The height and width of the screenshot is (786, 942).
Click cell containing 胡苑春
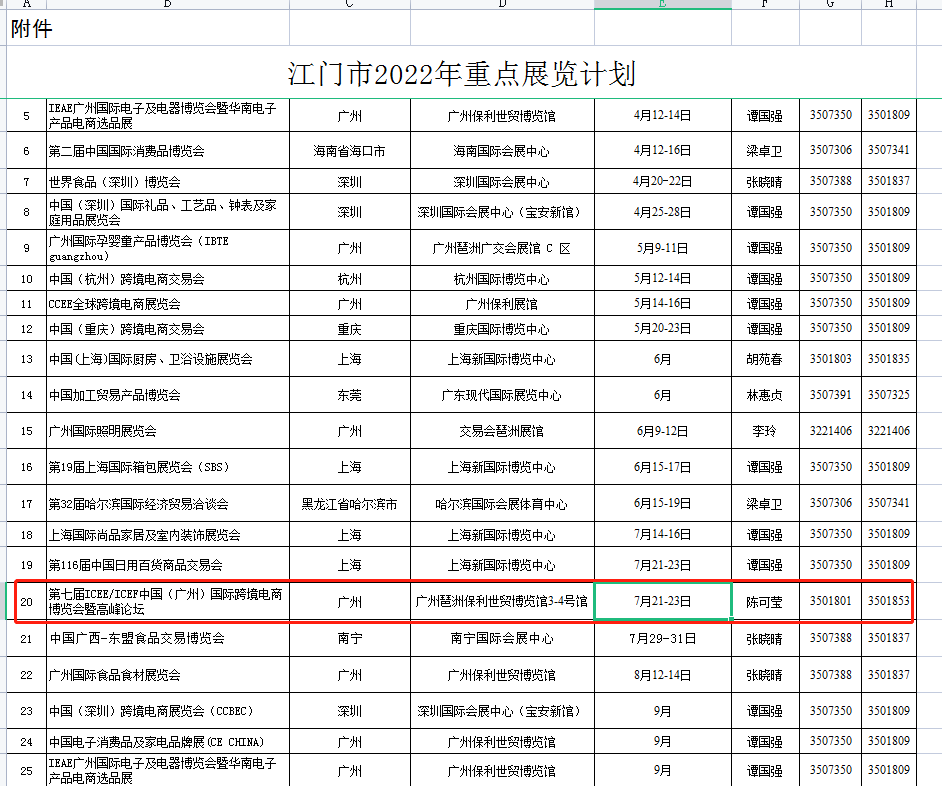click(765, 359)
